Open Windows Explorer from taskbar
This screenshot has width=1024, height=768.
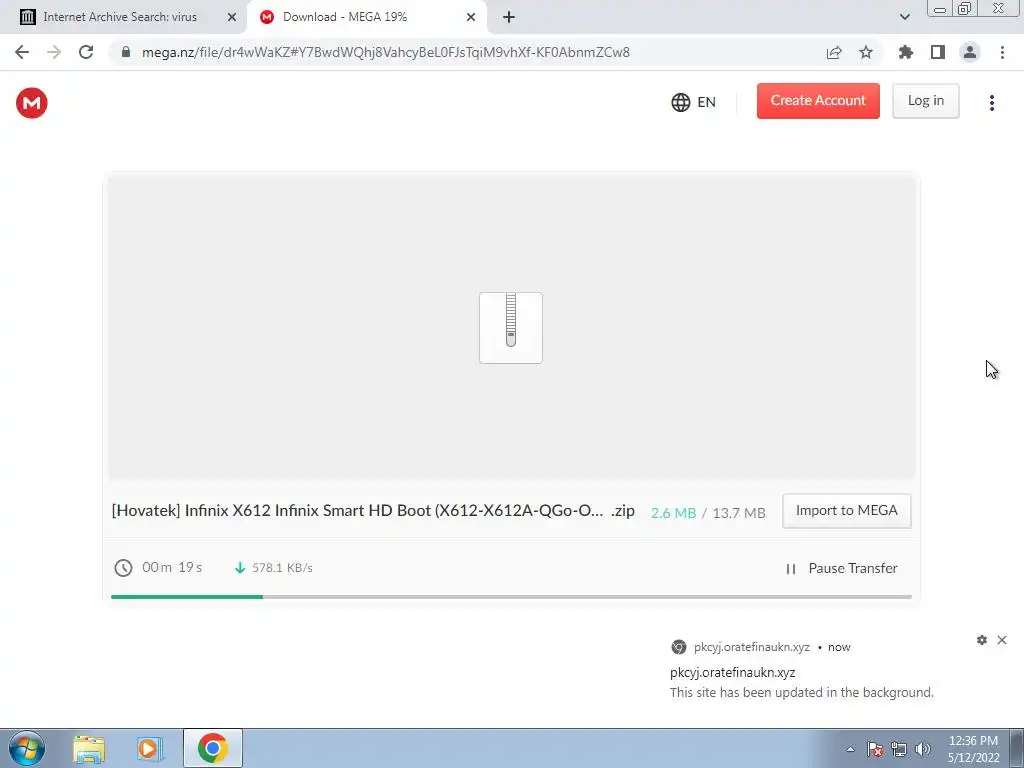pyautogui.click(x=89, y=748)
